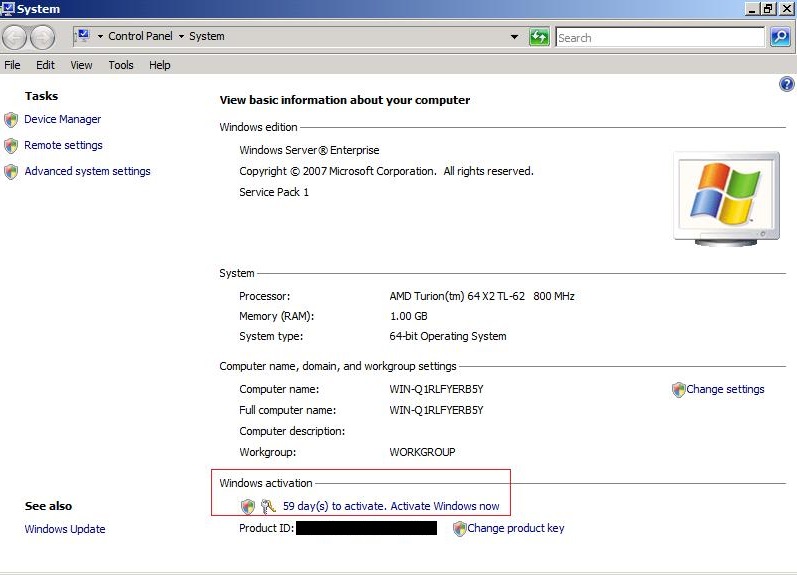Open the address bar history dropdown
This screenshot has width=797, height=575.
click(515, 37)
